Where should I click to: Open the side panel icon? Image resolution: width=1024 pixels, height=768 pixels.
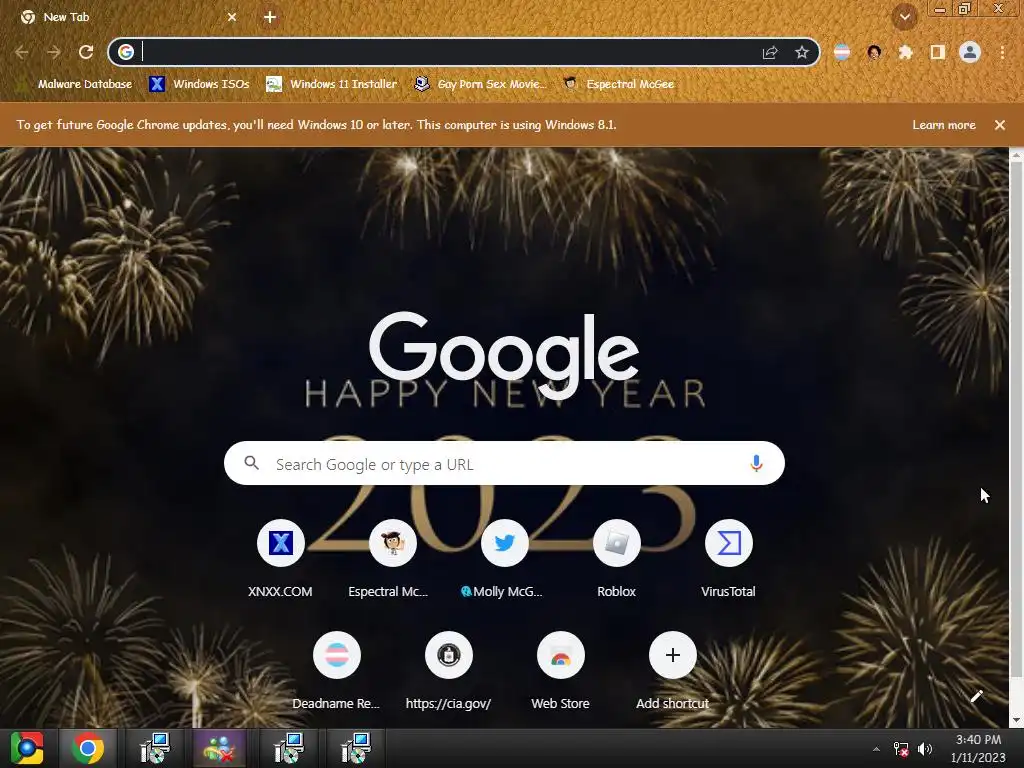(x=938, y=52)
